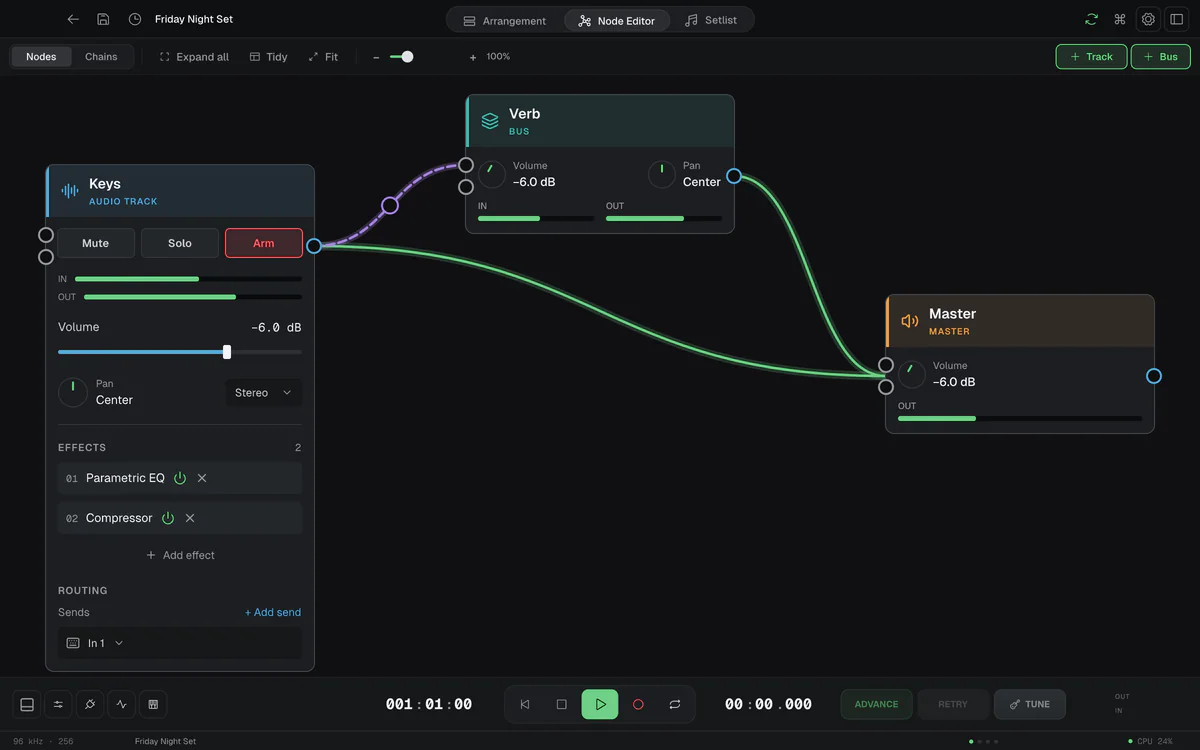The width and height of the screenshot is (1200, 750).
Task: Toggle the loop button in transport
Action: [x=675, y=704]
